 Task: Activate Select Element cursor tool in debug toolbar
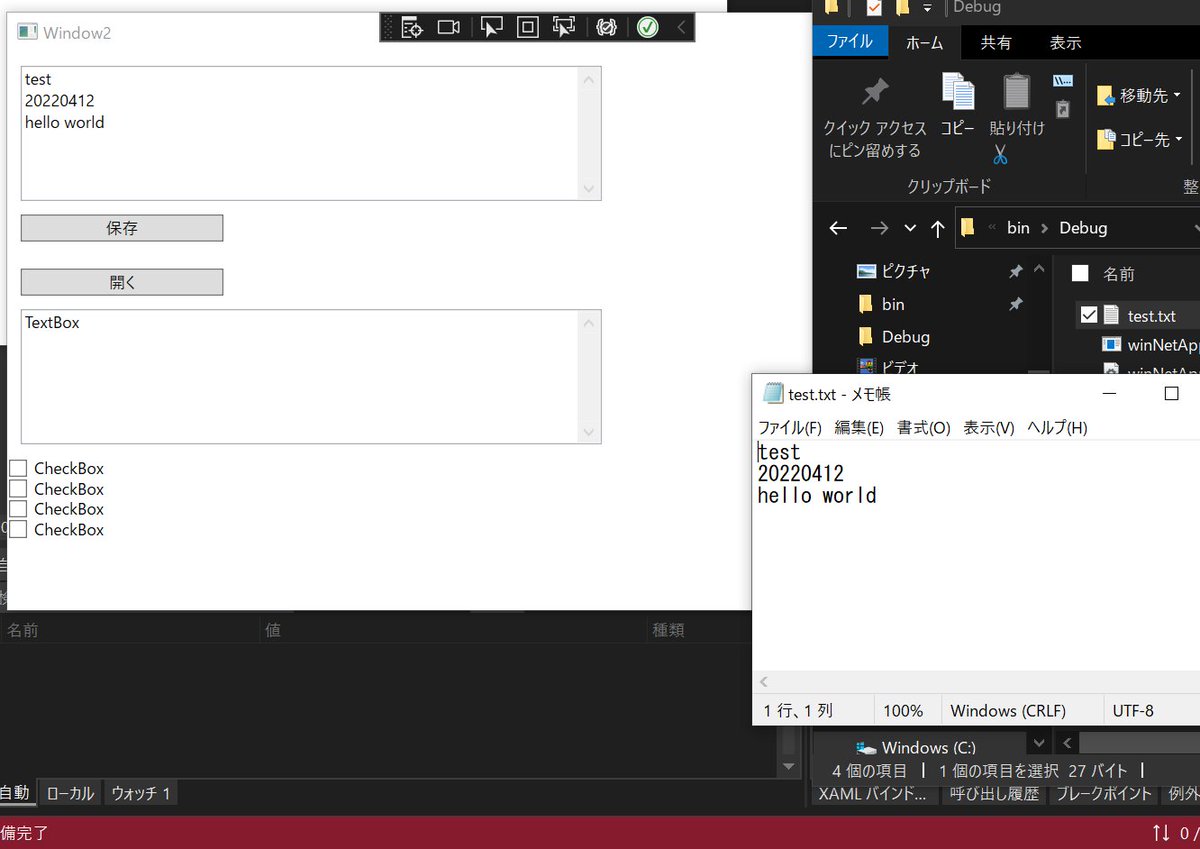pyautogui.click(x=491, y=27)
